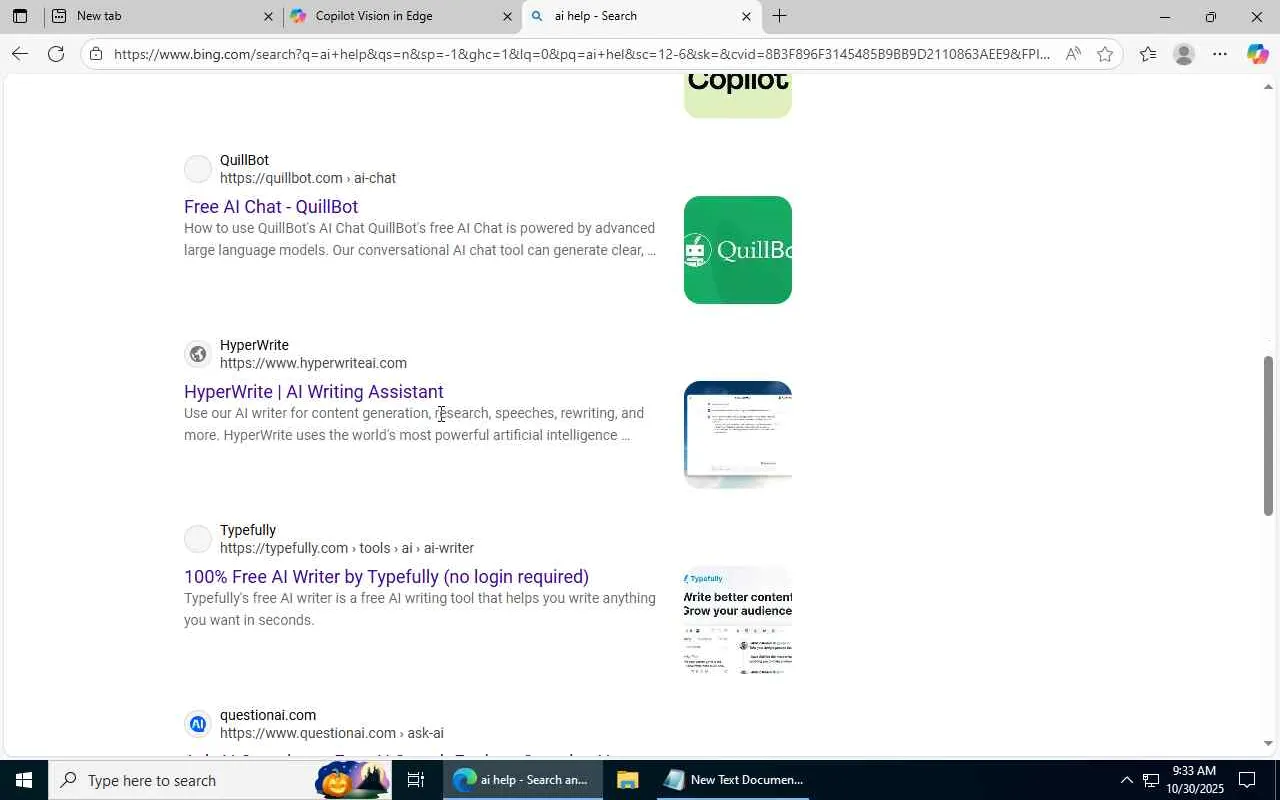Open Edge Settings and more menu
The image size is (1280, 800).
coord(1220,54)
